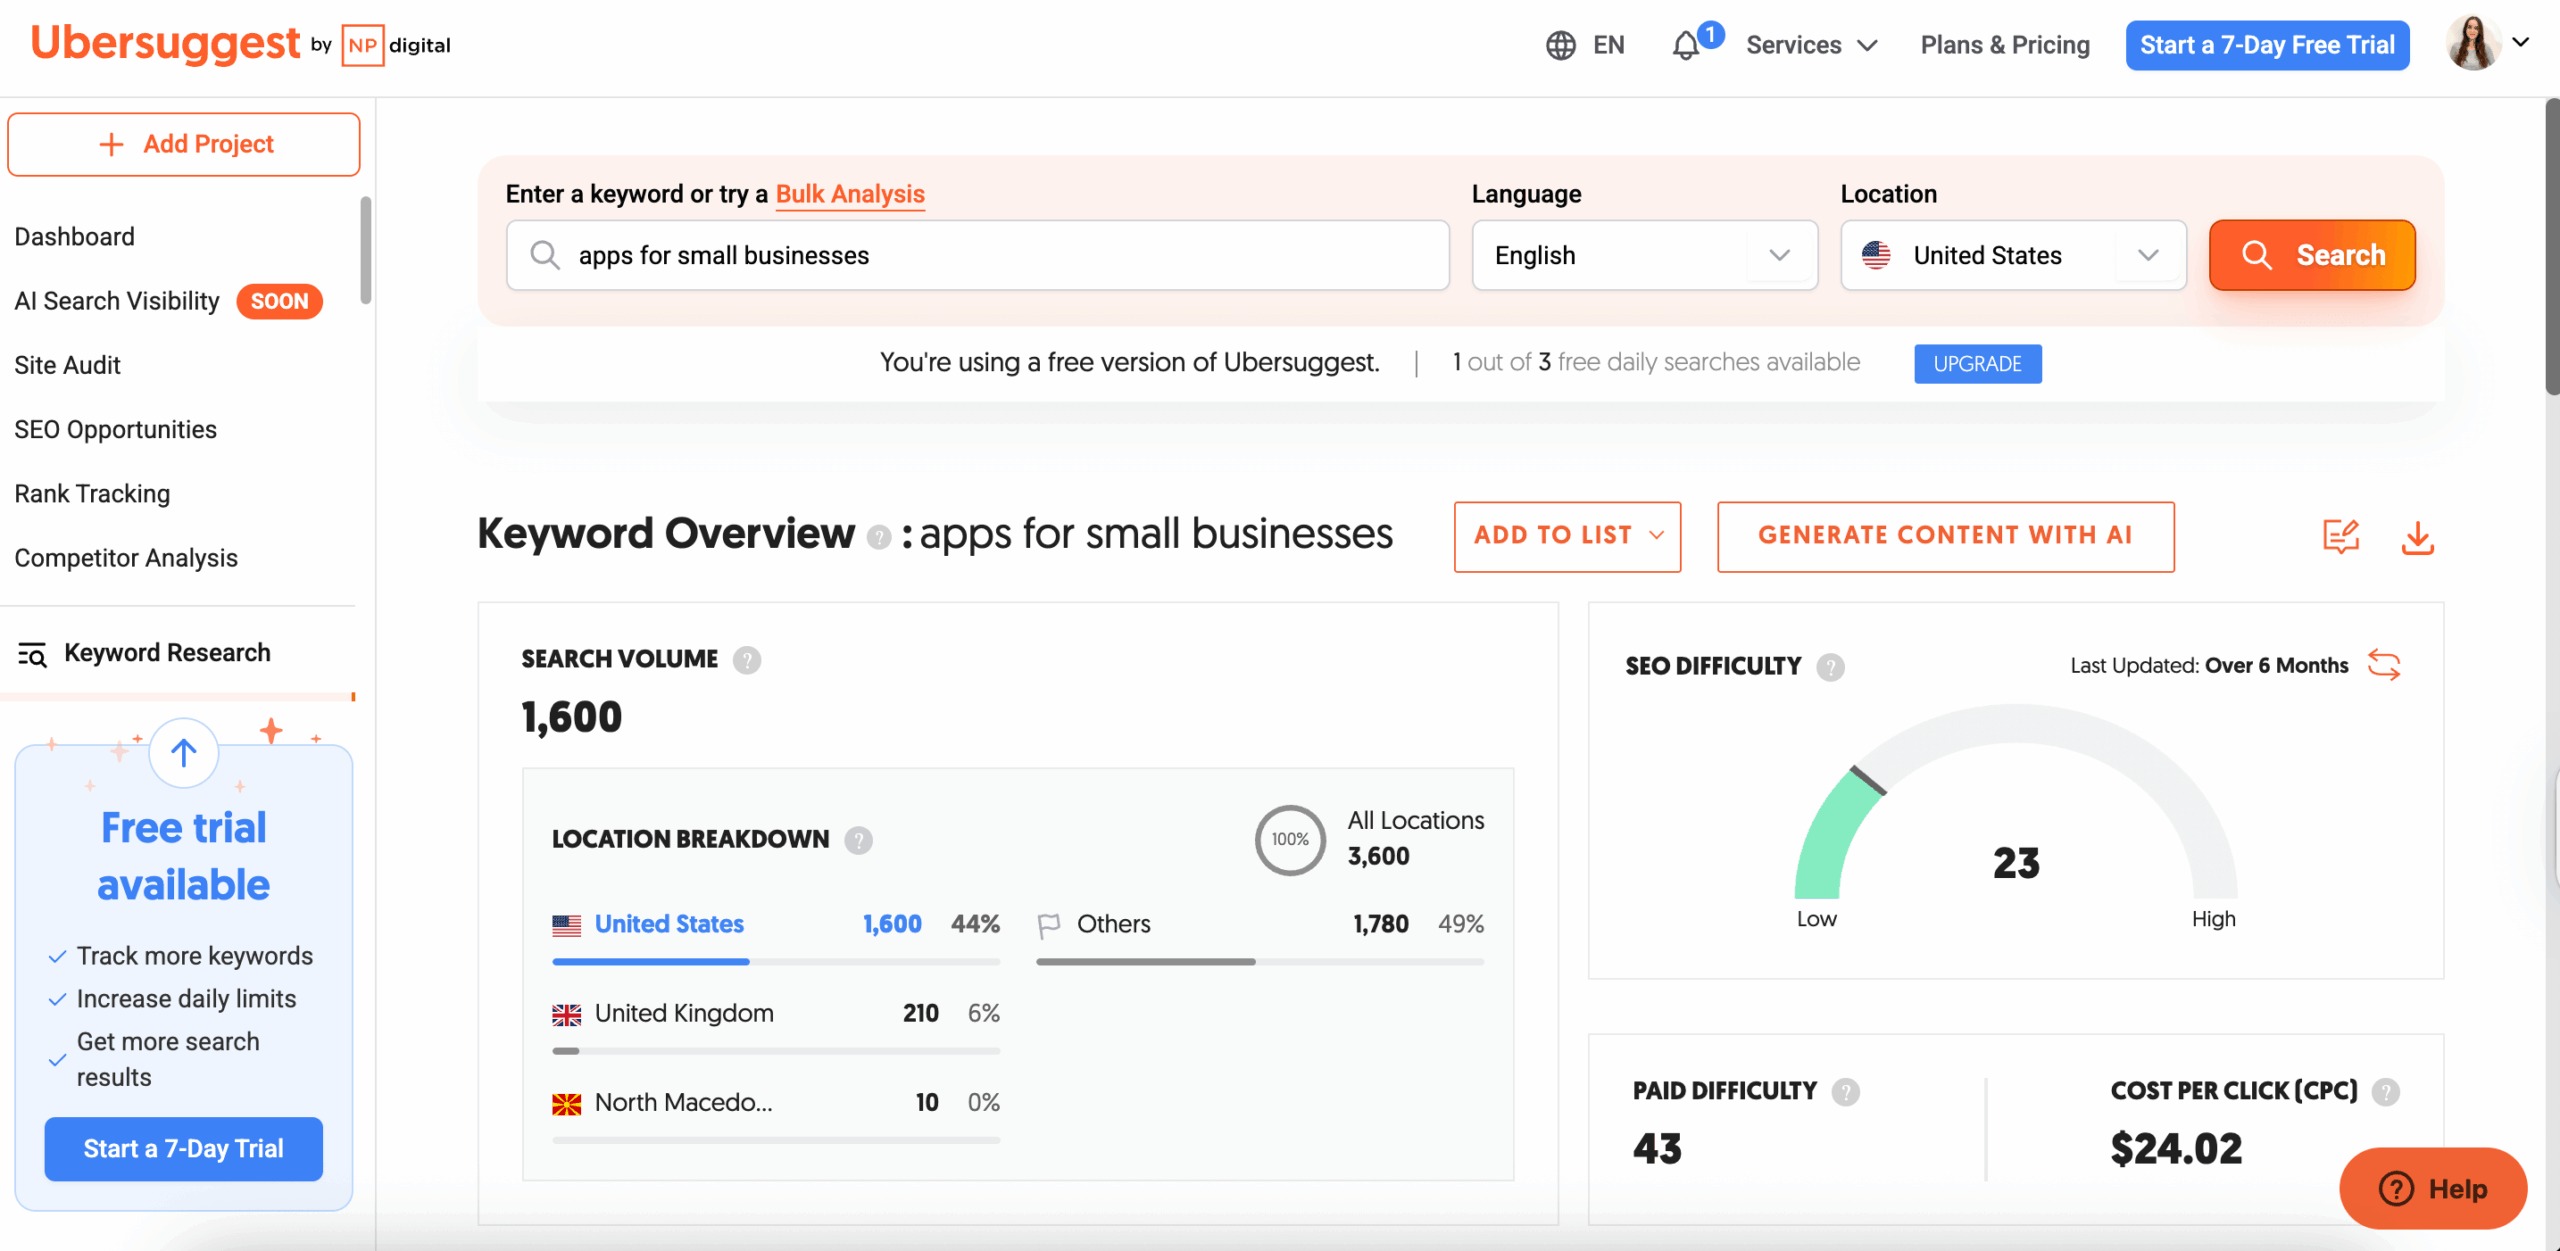Click the magnifier icon in keyword field

[545, 255]
